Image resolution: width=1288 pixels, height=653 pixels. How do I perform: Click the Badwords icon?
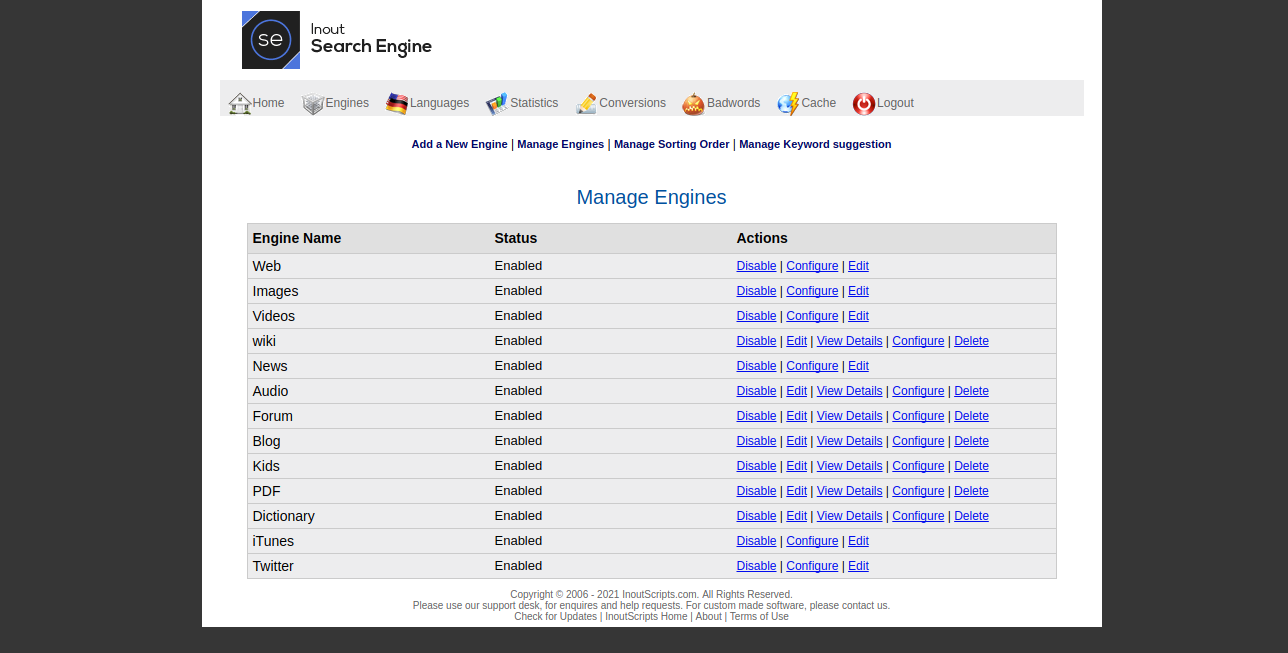coord(694,103)
